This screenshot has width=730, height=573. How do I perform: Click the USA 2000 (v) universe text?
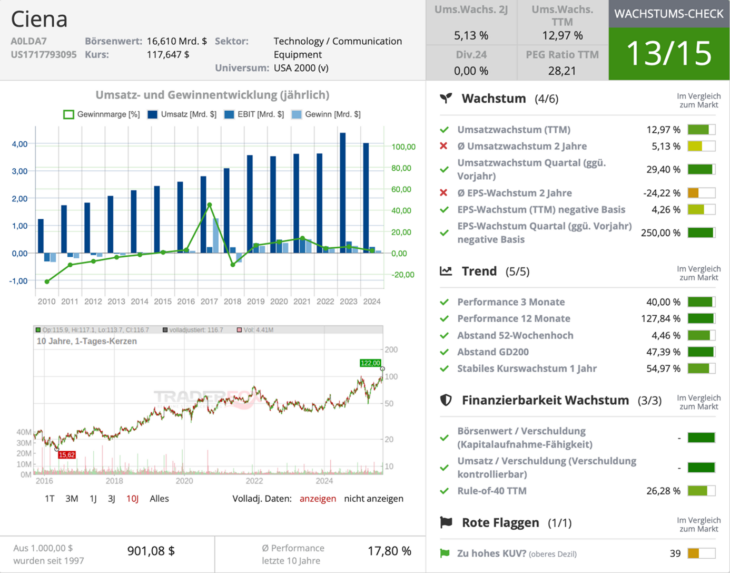(x=301, y=68)
